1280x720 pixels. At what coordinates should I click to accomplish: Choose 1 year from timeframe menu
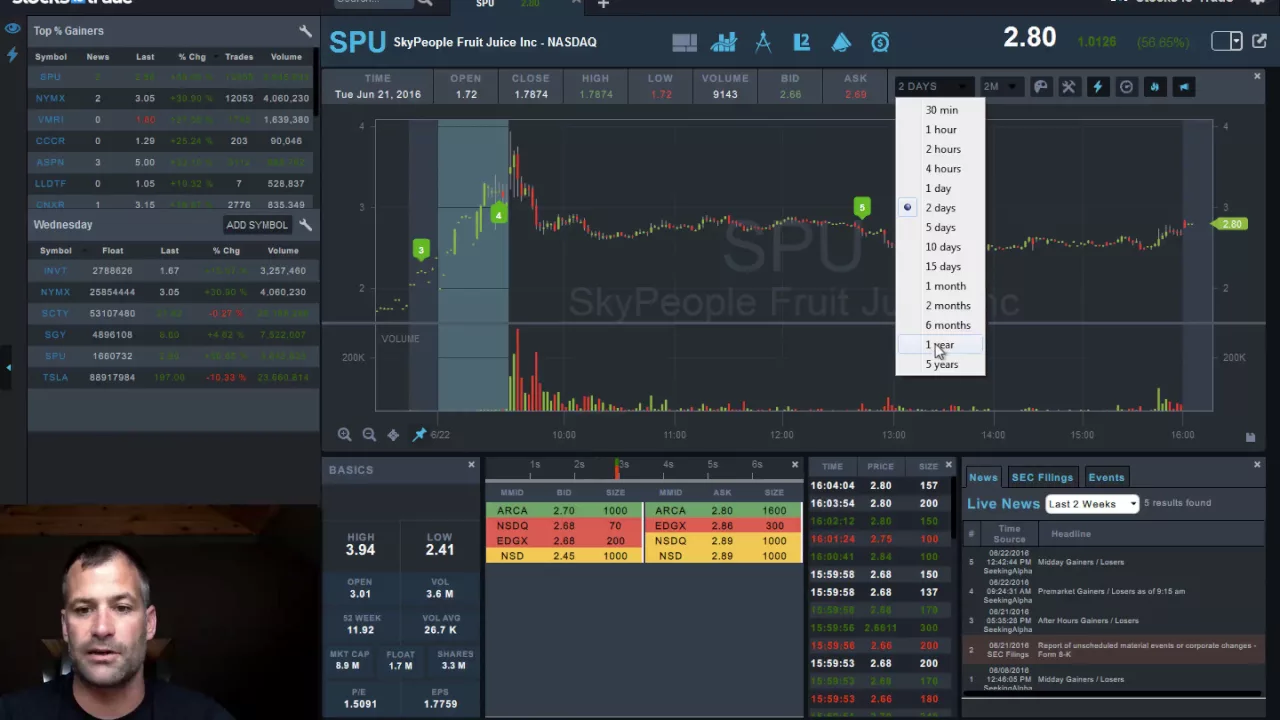click(x=940, y=345)
